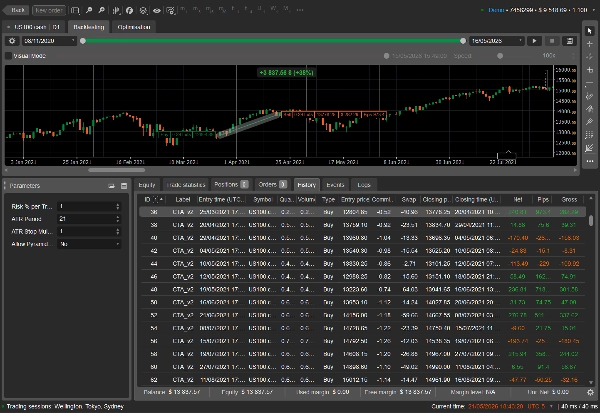This screenshot has width=600, height=413.
Task: Sort by Net column header
Action: [x=518, y=199]
